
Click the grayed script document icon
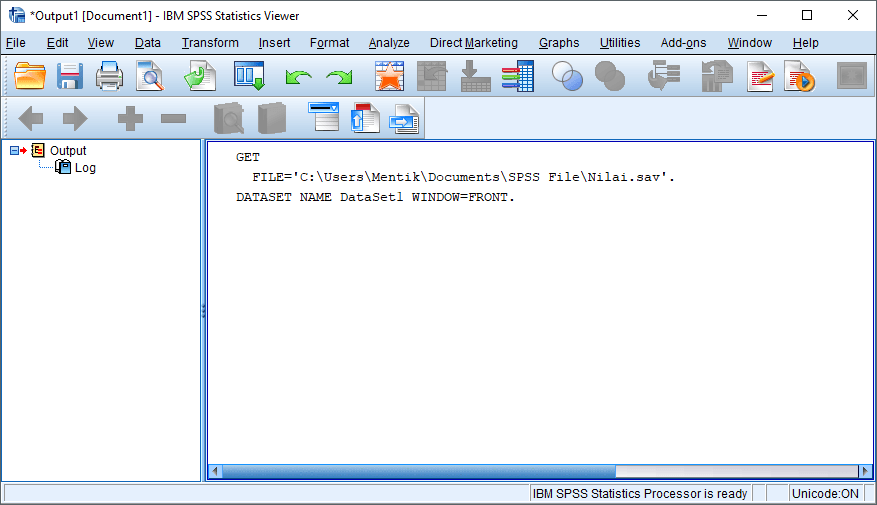pyautogui.click(x=717, y=76)
